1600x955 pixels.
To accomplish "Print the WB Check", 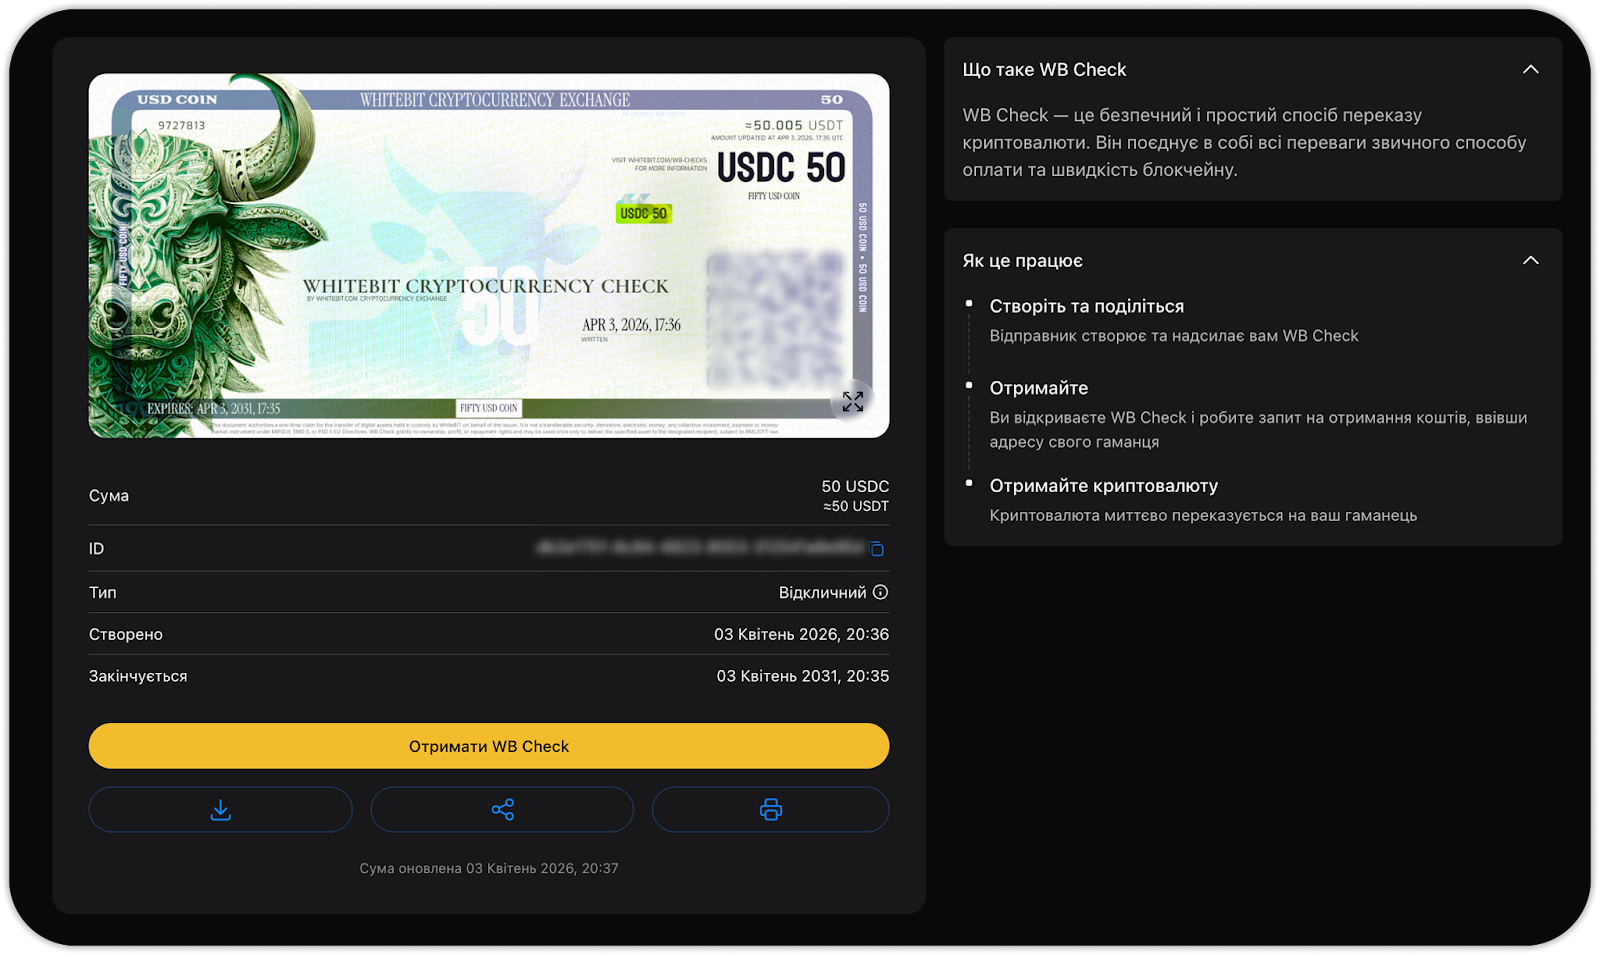I will (770, 809).
